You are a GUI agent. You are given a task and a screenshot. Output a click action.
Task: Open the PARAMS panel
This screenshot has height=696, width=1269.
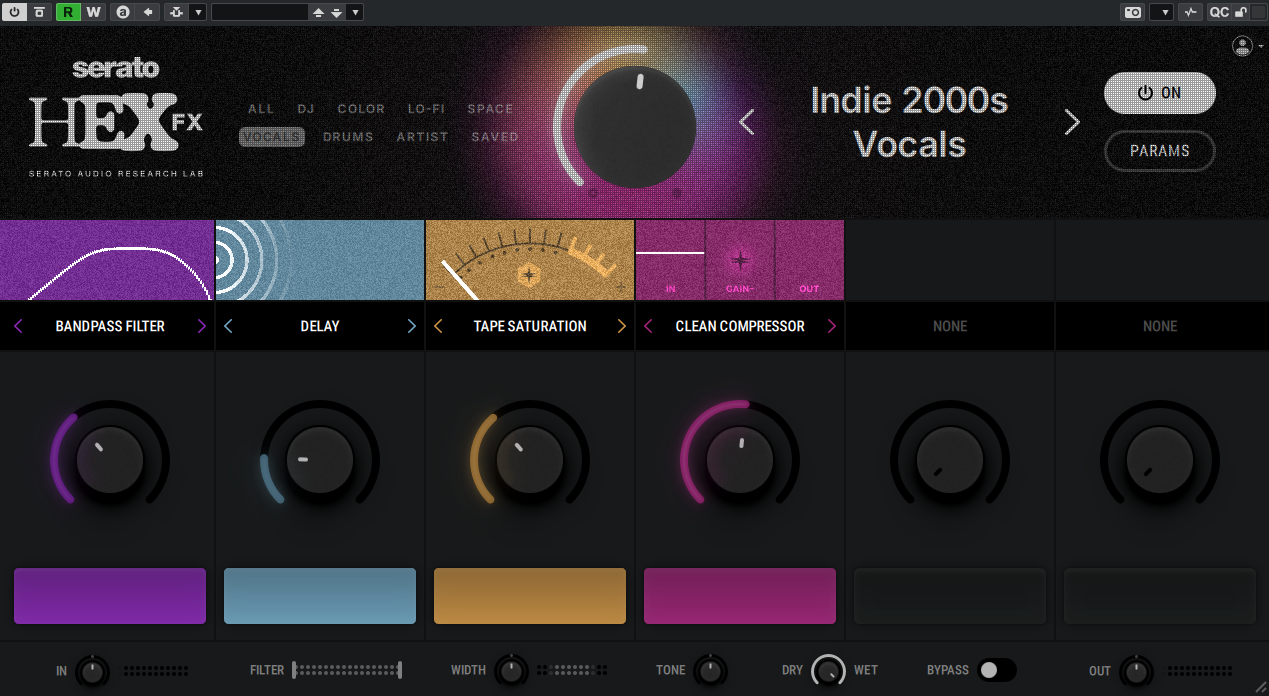click(x=1160, y=151)
